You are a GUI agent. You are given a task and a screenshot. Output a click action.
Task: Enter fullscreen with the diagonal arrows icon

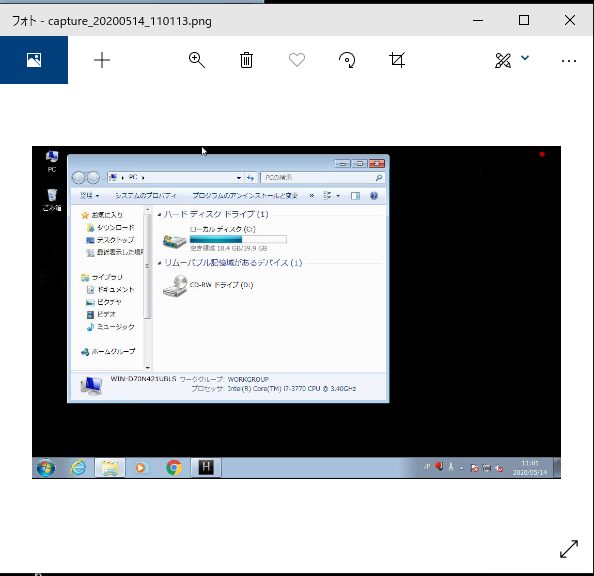coord(569,549)
